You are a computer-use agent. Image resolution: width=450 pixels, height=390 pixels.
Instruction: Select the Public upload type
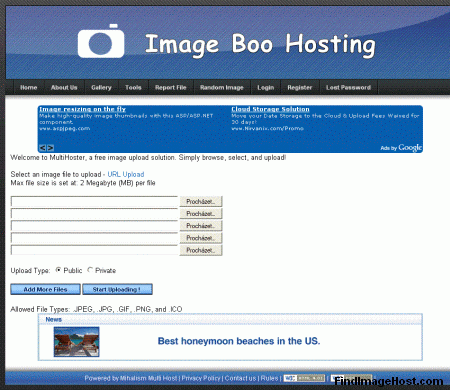tap(58, 270)
